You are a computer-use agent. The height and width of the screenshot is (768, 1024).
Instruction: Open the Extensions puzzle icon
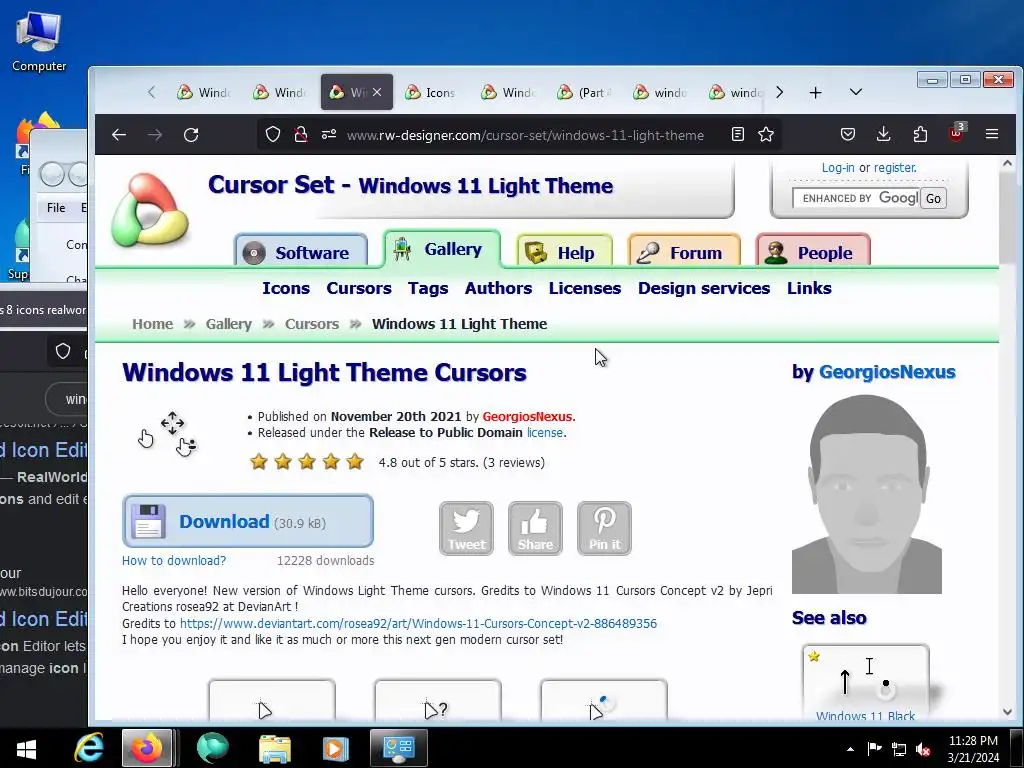coord(920,135)
